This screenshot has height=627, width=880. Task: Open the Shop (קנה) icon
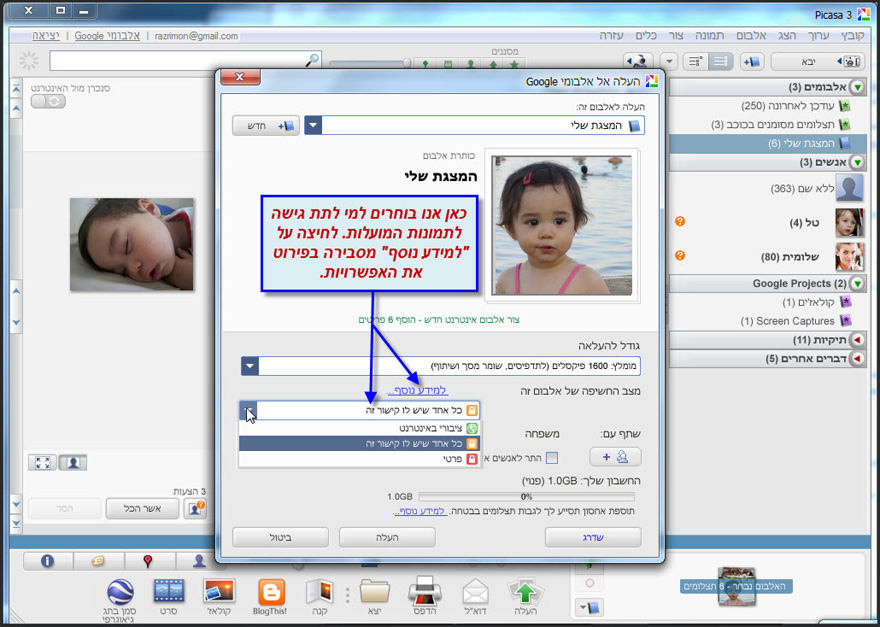tap(320, 592)
